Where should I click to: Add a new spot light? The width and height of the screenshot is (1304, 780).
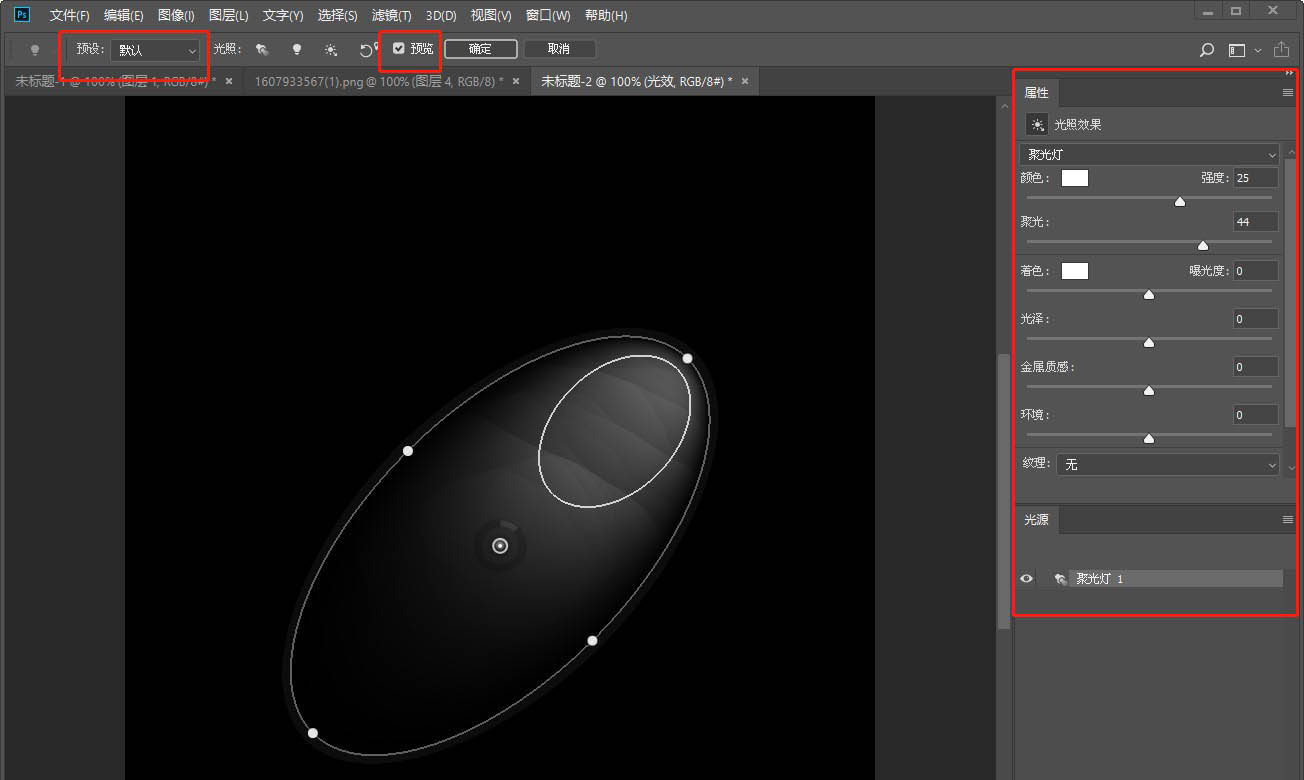(x=262, y=49)
